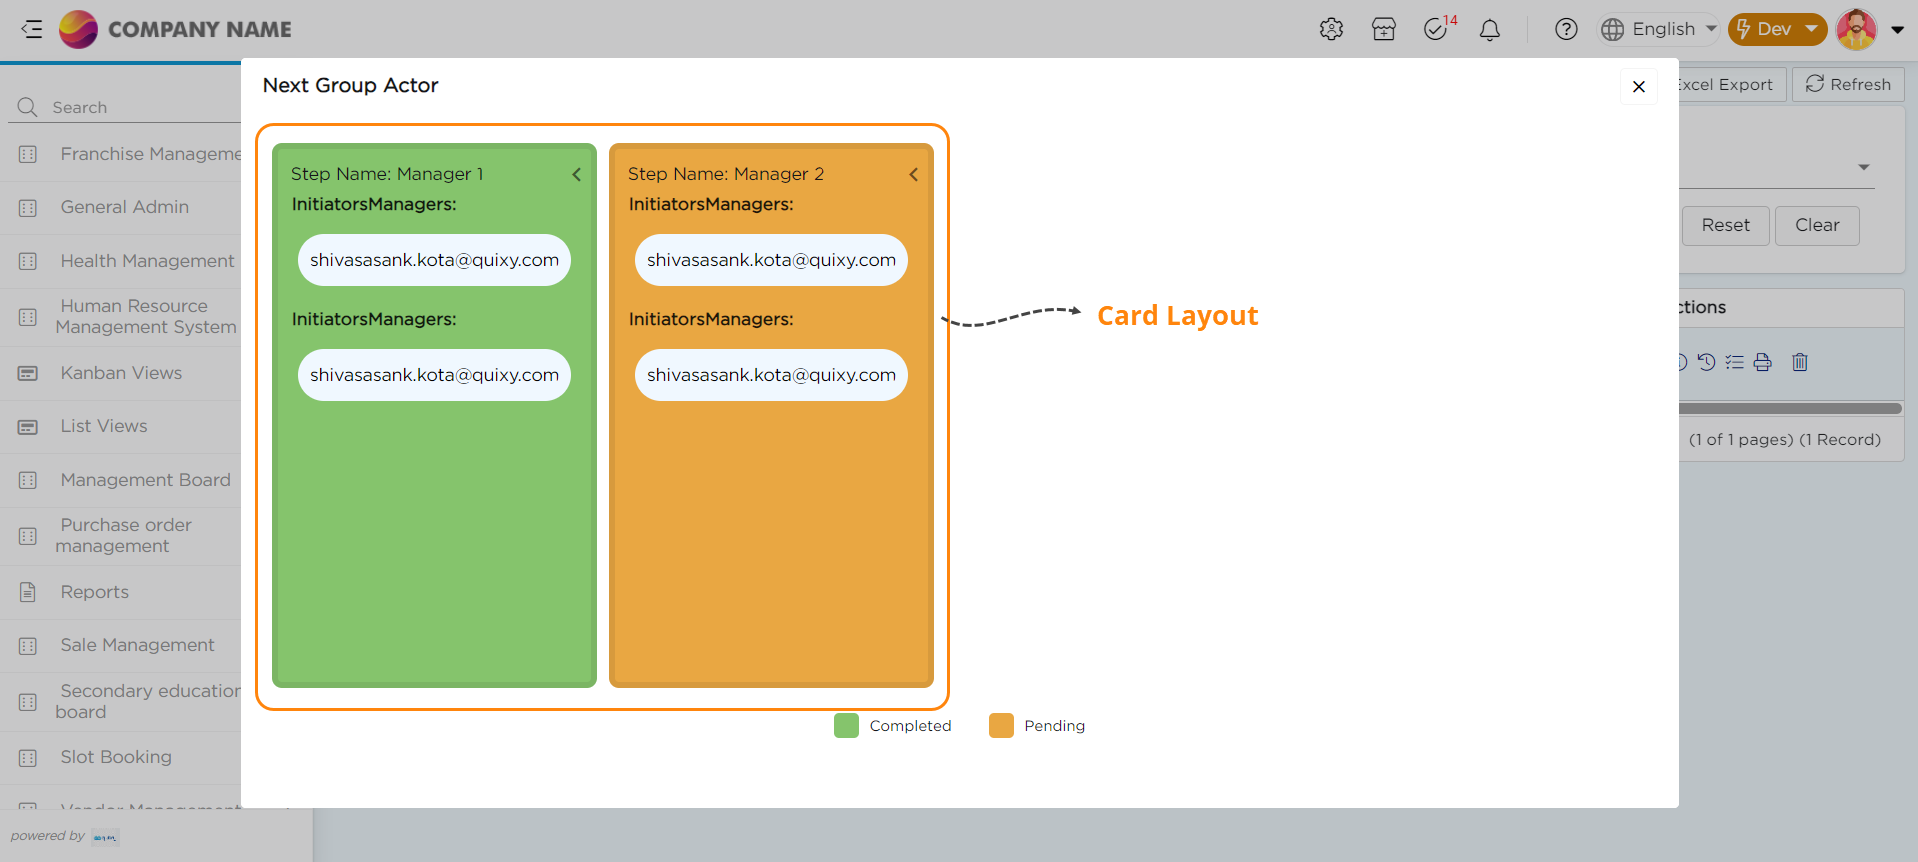Delete the record with trash icon
This screenshot has width=1918, height=862.
click(x=1800, y=362)
